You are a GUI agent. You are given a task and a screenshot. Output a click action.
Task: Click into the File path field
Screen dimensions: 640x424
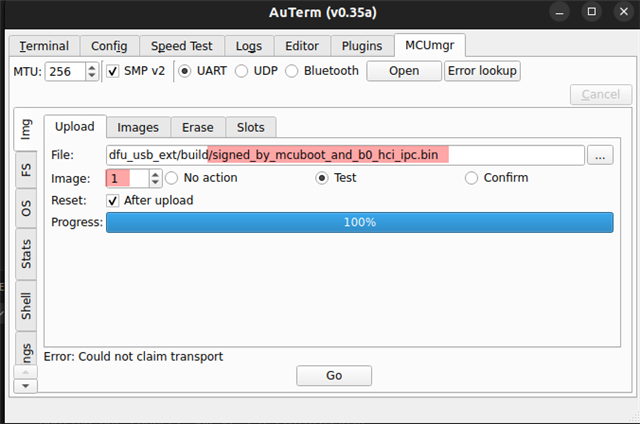pyautogui.click(x=345, y=155)
